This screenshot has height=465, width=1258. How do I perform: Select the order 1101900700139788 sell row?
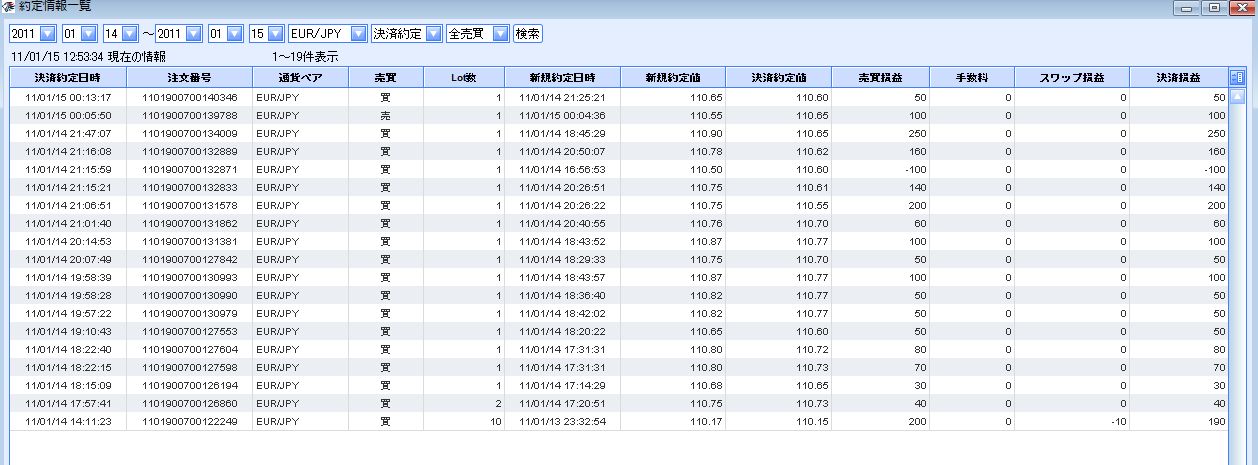click(x=190, y=116)
